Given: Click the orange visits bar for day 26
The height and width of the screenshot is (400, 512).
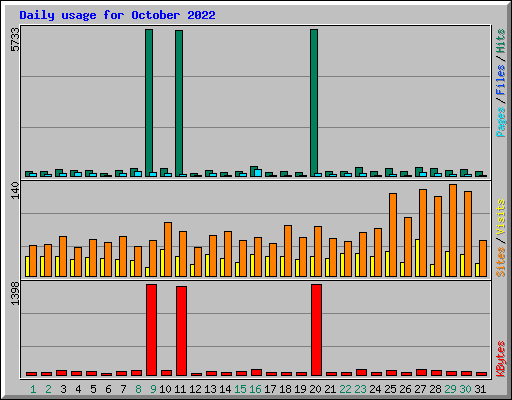Looking at the screenshot, I should pyautogui.click(x=408, y=247).
